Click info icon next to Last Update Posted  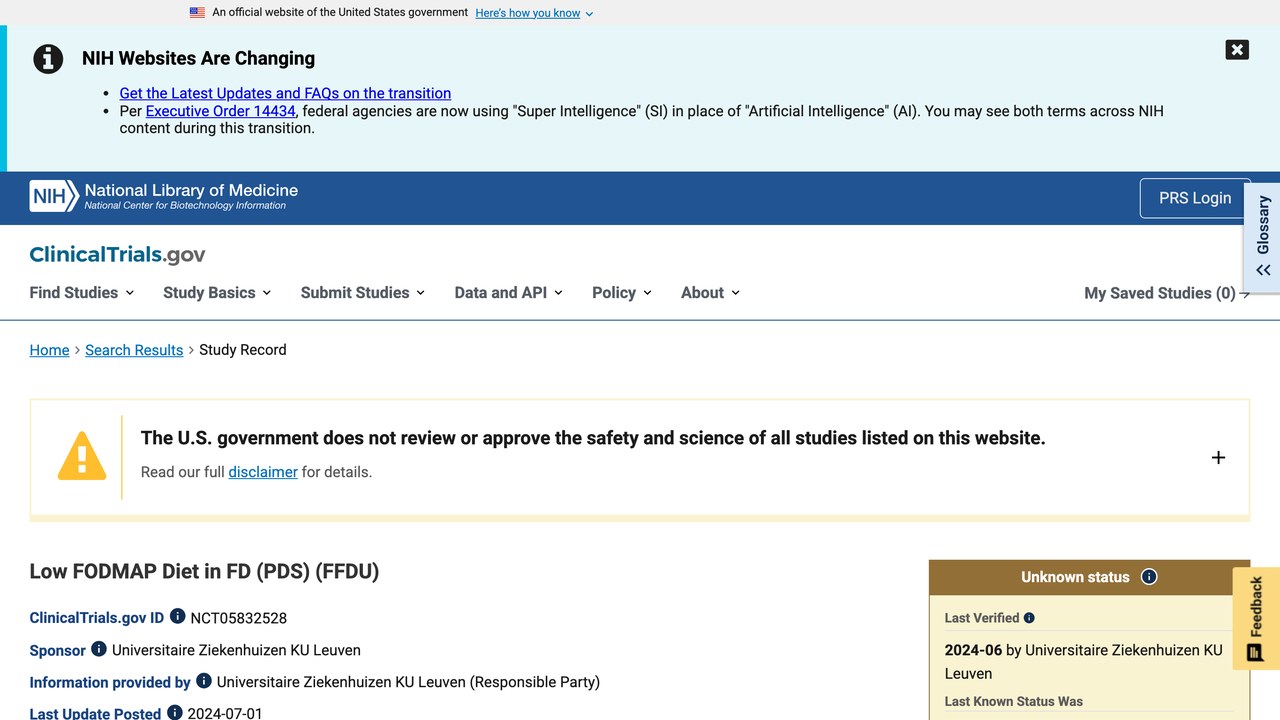point(175,712)
